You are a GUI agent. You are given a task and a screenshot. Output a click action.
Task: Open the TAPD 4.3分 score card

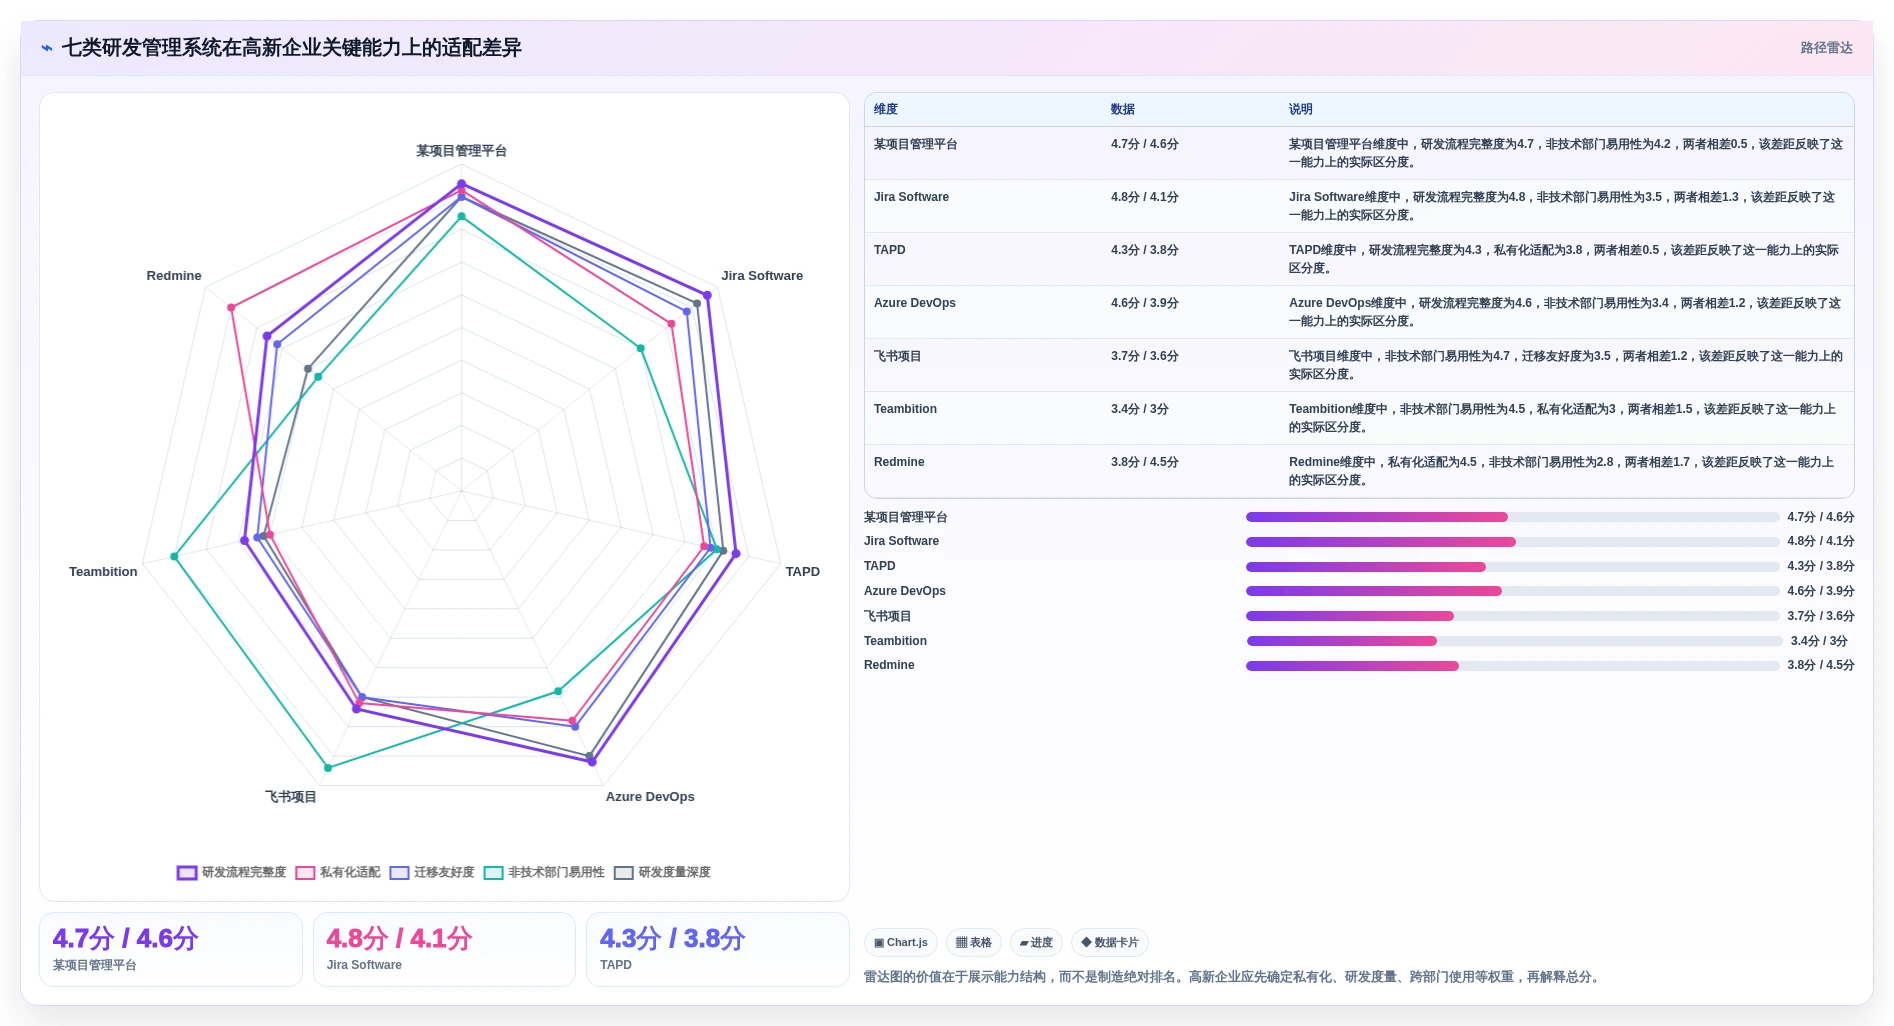point(717,949)
